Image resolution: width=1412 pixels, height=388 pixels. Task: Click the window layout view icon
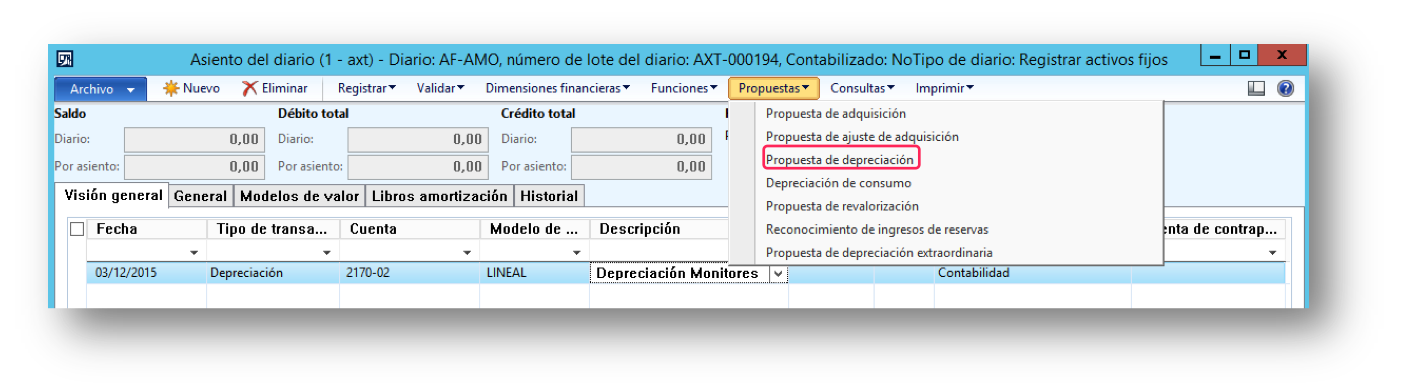1256,88
